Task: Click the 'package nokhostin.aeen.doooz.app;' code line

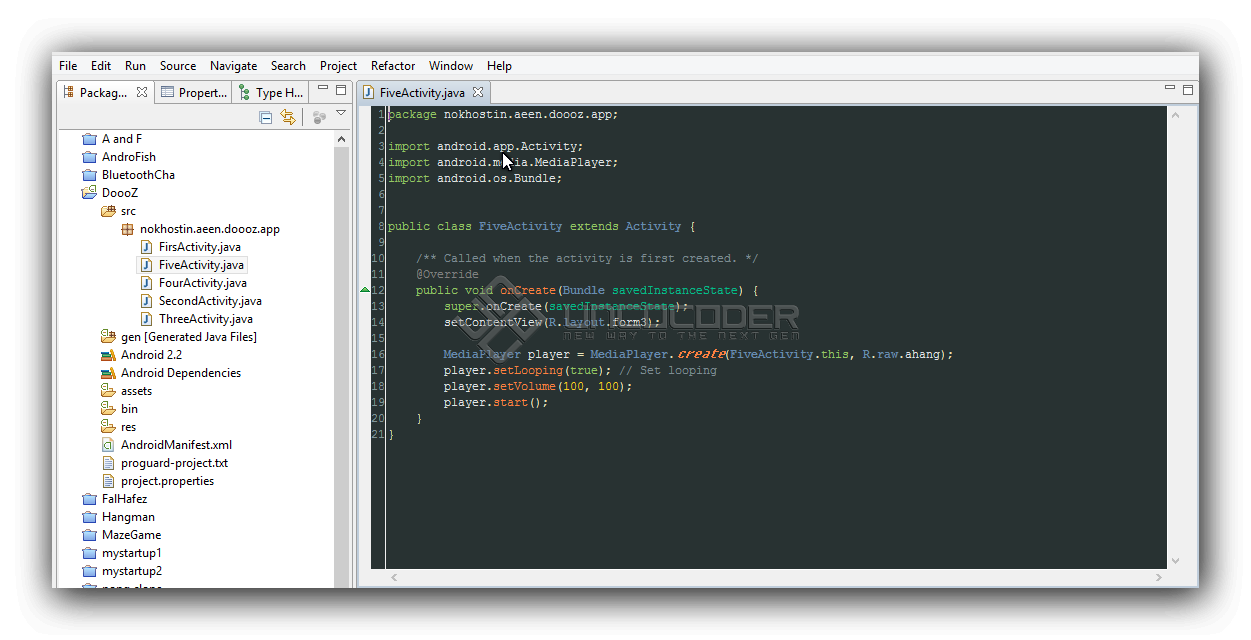Action: (503, 114)
